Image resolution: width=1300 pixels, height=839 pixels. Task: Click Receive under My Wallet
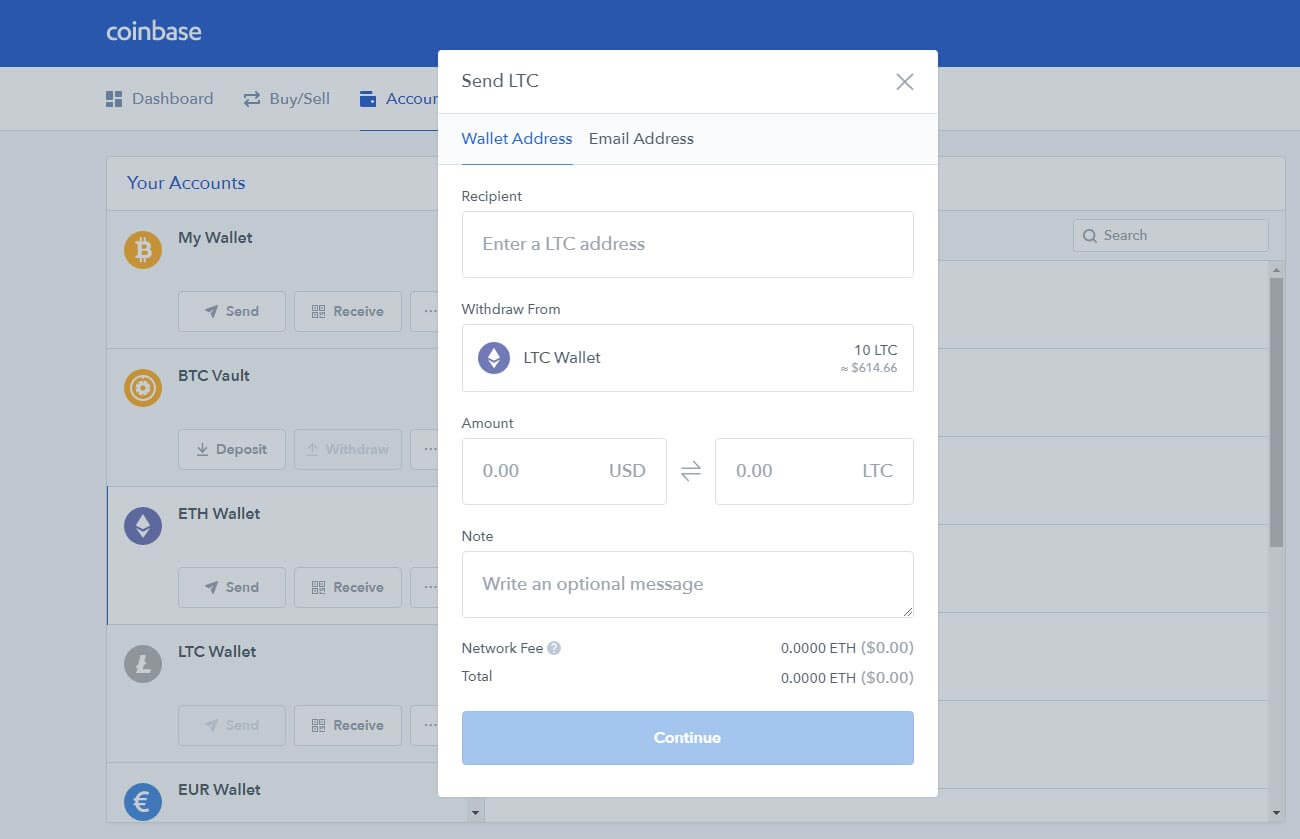pos(348,312)
